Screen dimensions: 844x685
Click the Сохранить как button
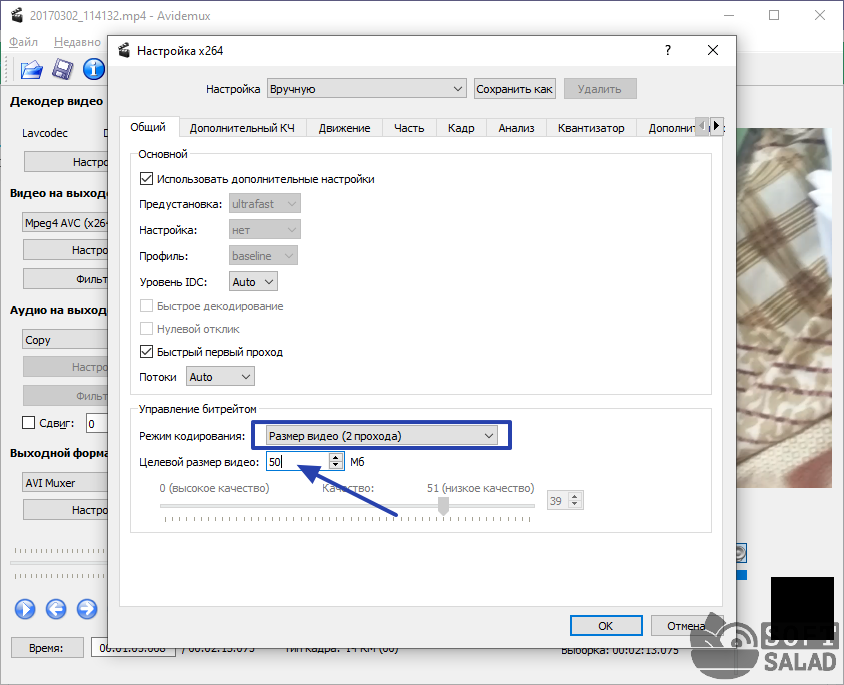(x=515, y=89)
